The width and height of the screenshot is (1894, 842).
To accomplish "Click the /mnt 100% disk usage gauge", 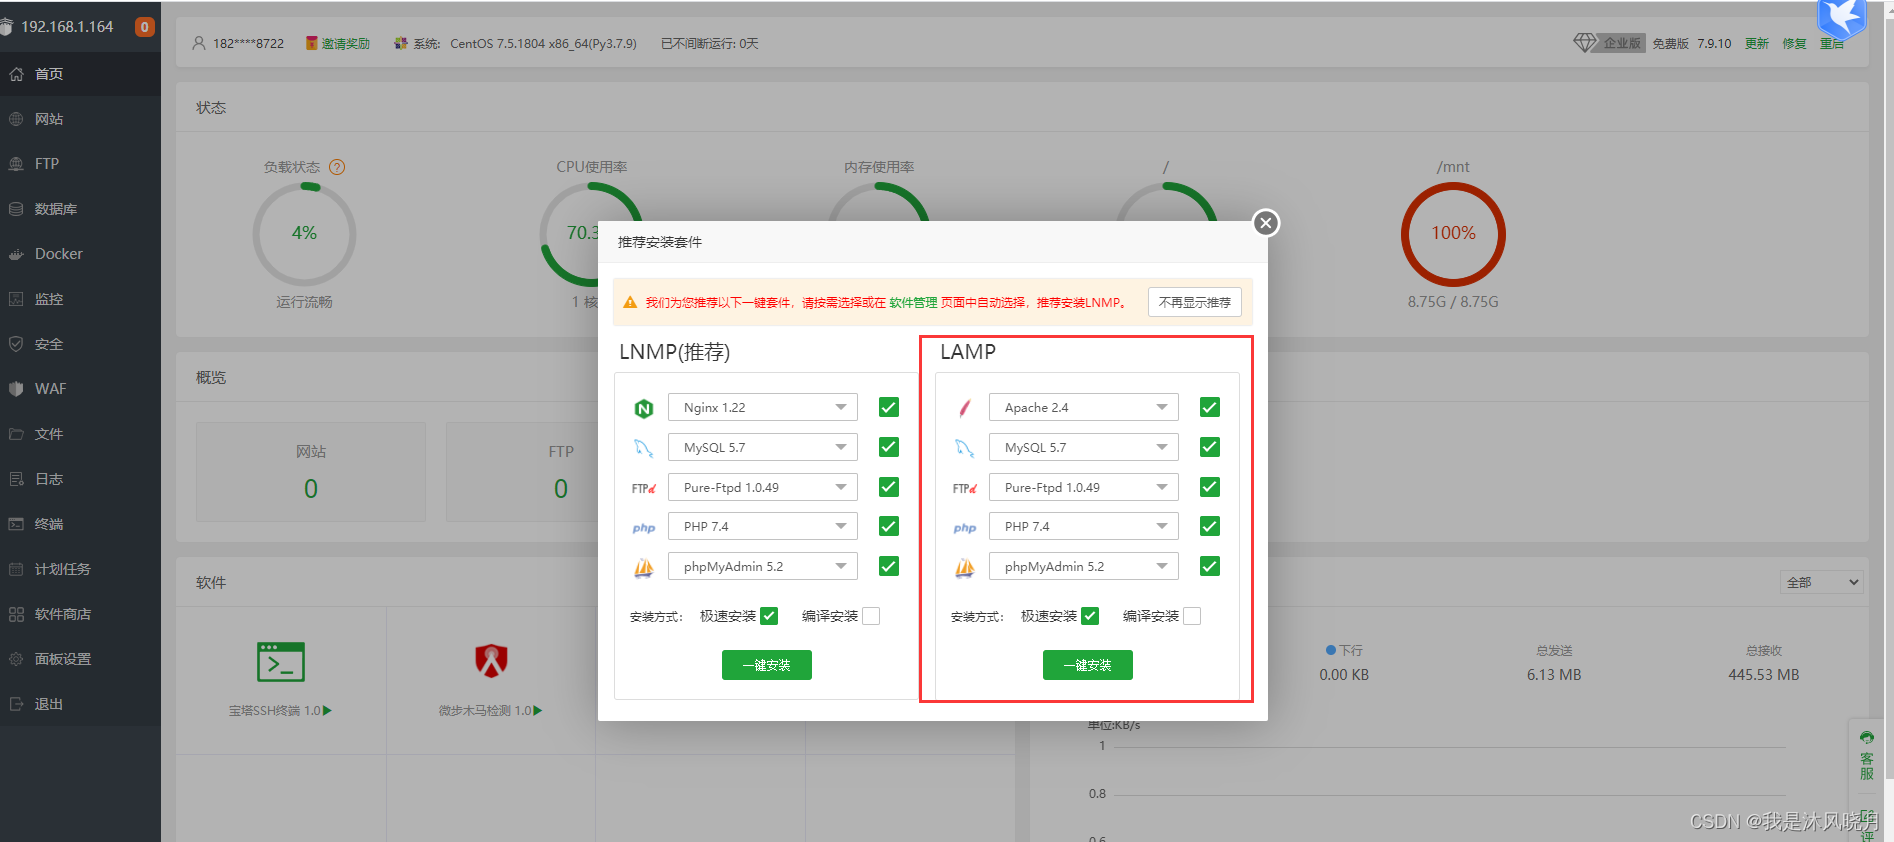I will pyautogui.click(x=1453, y=234).
